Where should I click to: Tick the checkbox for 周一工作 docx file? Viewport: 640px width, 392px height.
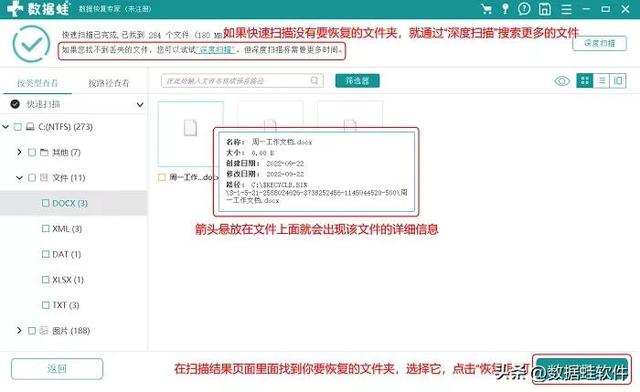(162, 177)
